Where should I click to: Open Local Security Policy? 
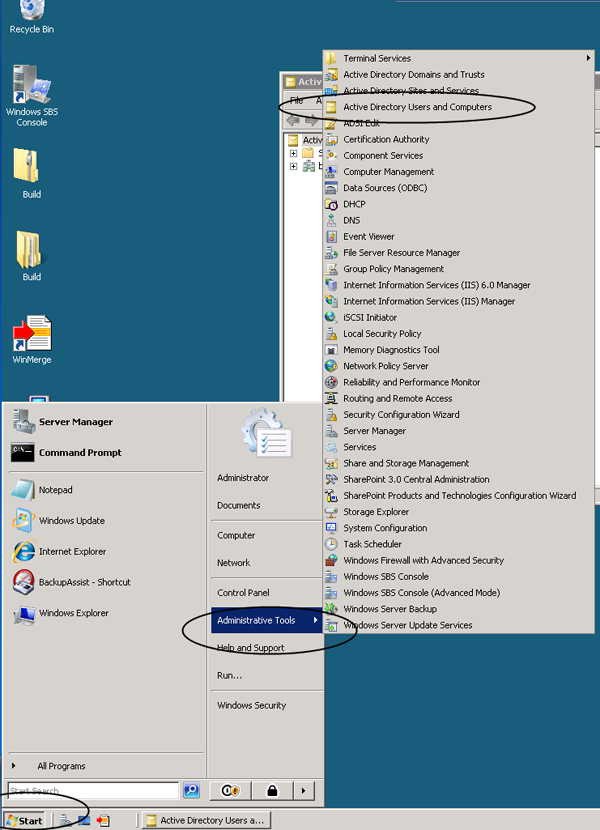tap(459, 334)
